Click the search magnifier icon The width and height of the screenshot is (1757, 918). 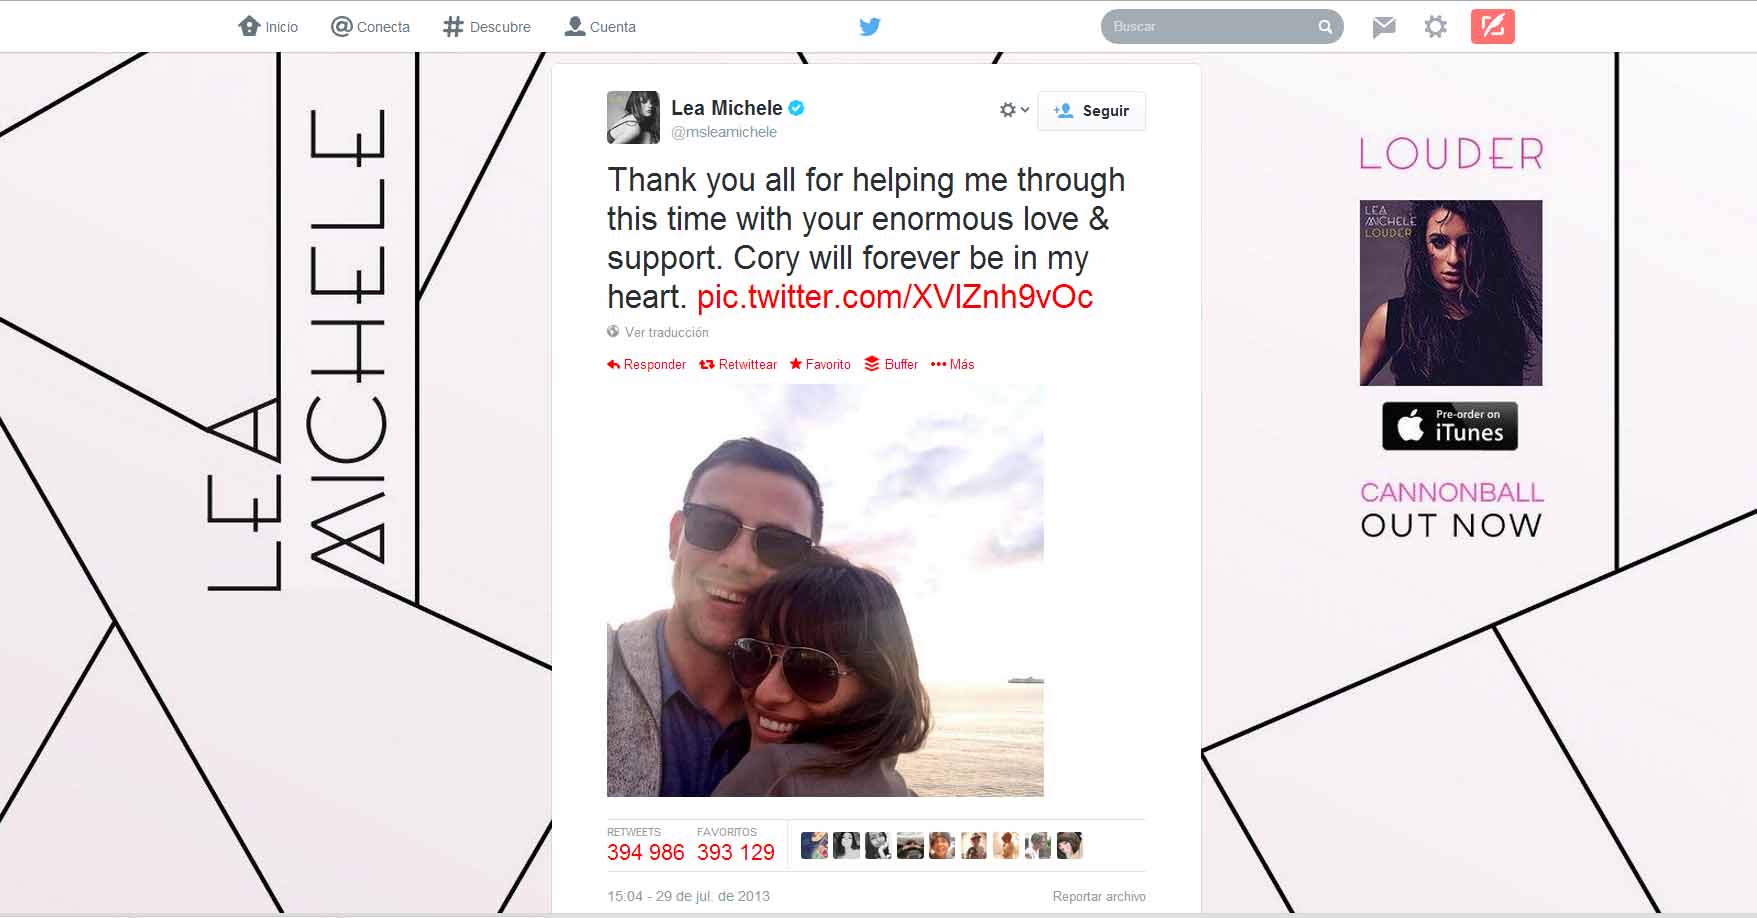(1325, 27)
